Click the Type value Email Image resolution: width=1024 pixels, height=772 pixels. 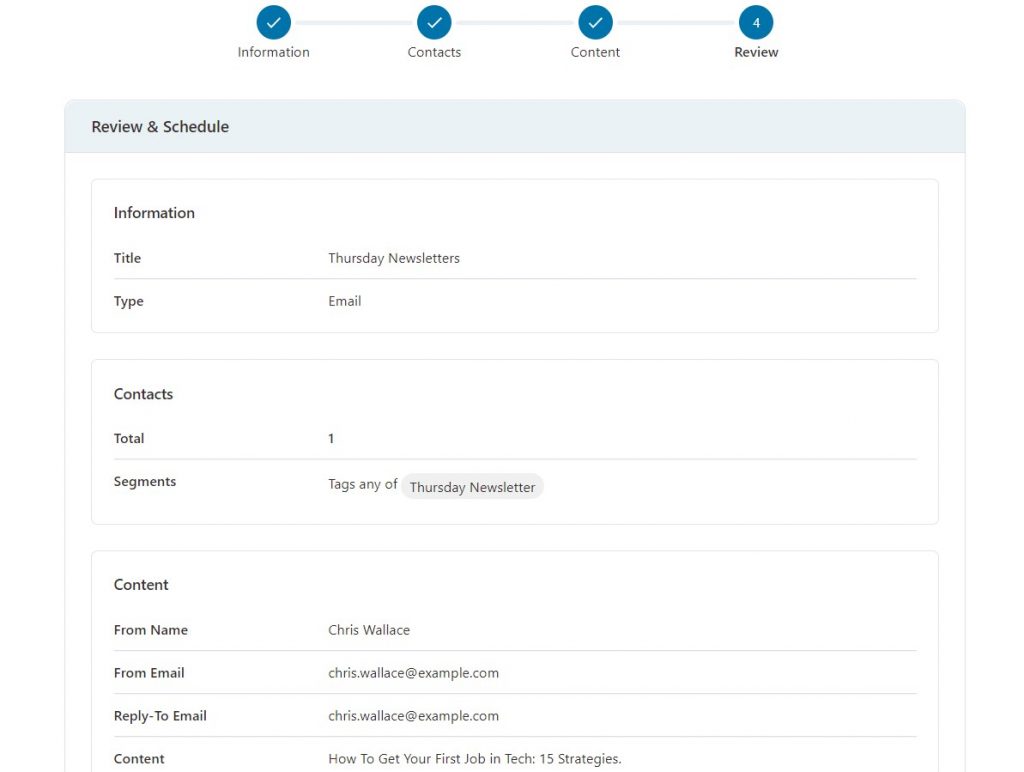(x=345, y=301)
